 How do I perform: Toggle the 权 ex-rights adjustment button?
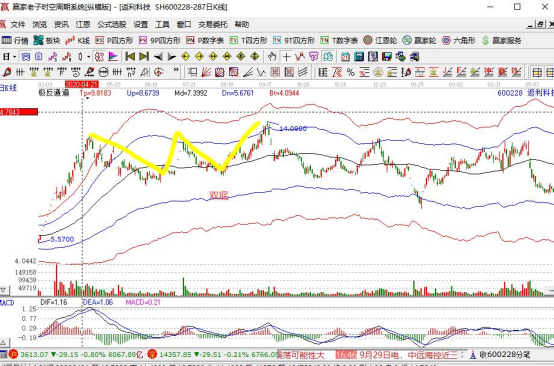[x=99, y=57]
